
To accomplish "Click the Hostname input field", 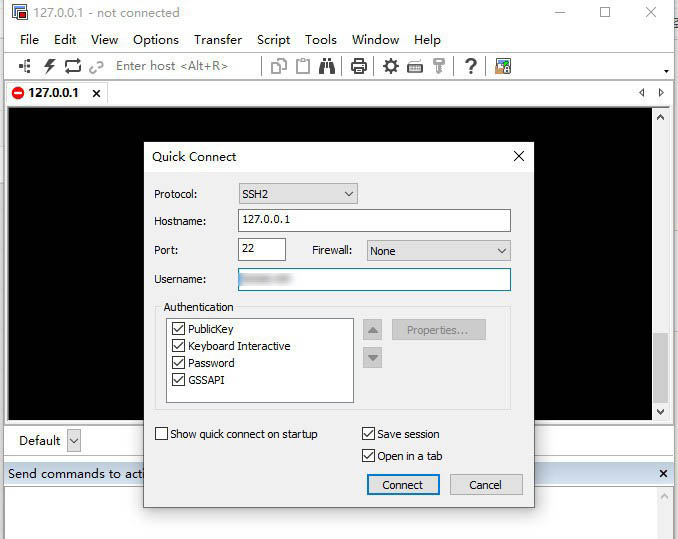I will tap(374, 220).
